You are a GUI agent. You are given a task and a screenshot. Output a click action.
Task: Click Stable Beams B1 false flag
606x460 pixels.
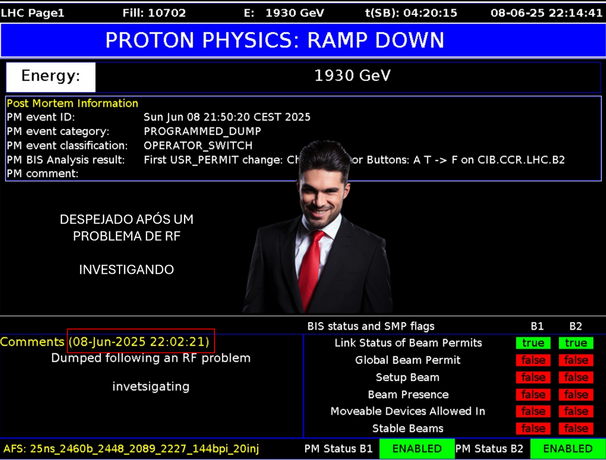[533, 428]
